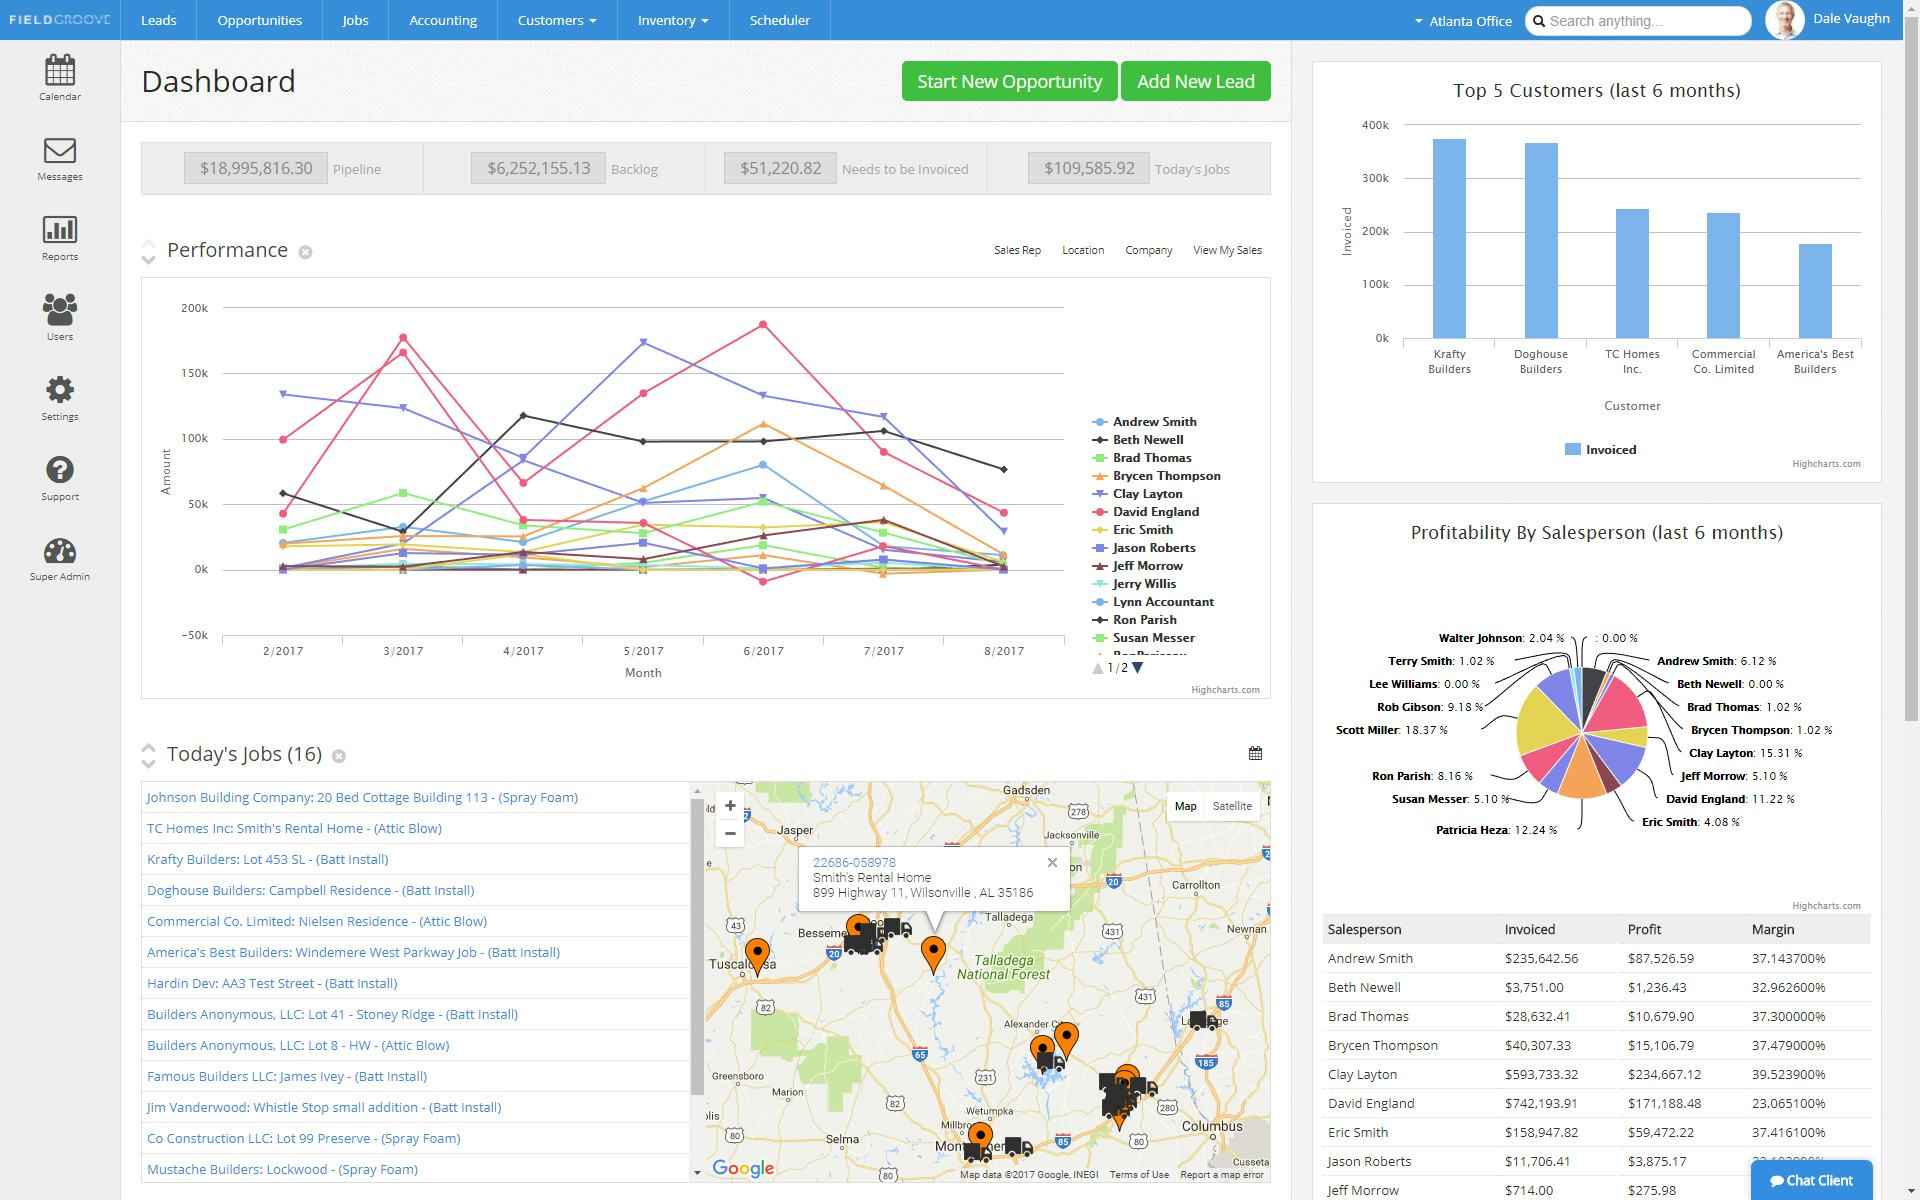Go to Users in the sidebar

(x=60, y=317)
